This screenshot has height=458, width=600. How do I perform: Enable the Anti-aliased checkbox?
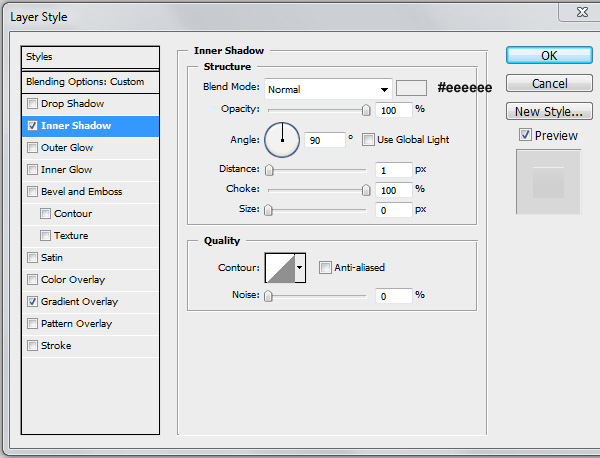pos(325,267)
